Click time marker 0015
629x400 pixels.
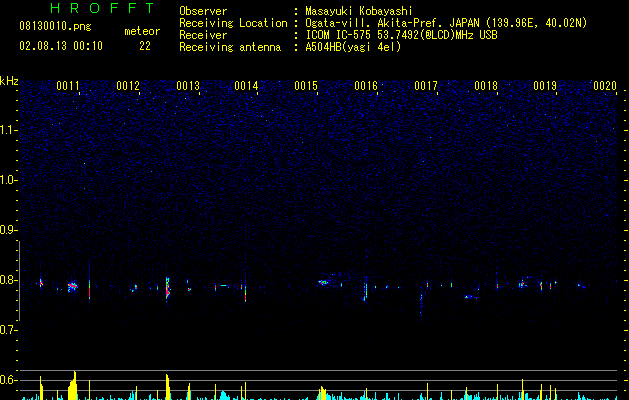pos(306,86)
